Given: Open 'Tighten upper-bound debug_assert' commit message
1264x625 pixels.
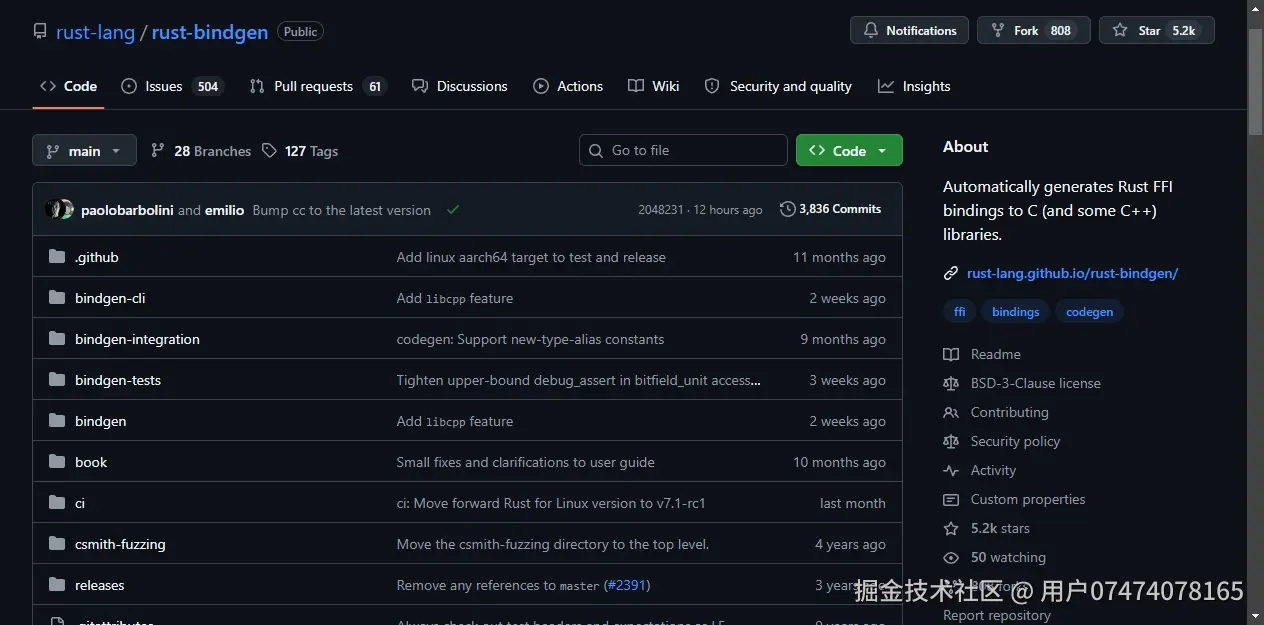Looking at the screenshot, I should click(578, 380).
